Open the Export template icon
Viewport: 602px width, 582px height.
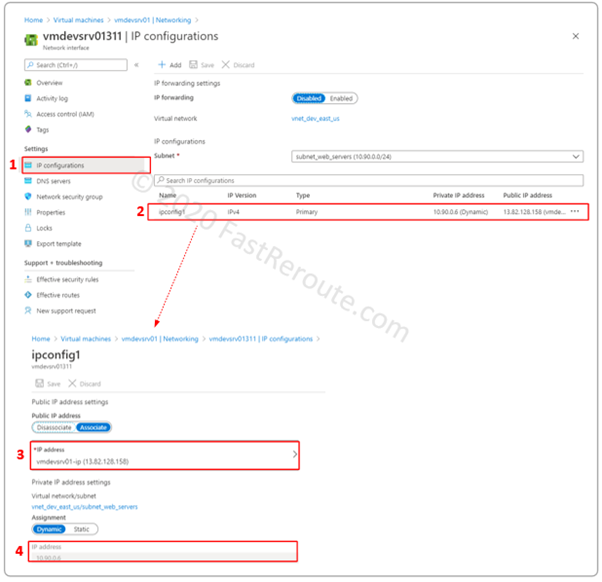click(x=28, y=243)
